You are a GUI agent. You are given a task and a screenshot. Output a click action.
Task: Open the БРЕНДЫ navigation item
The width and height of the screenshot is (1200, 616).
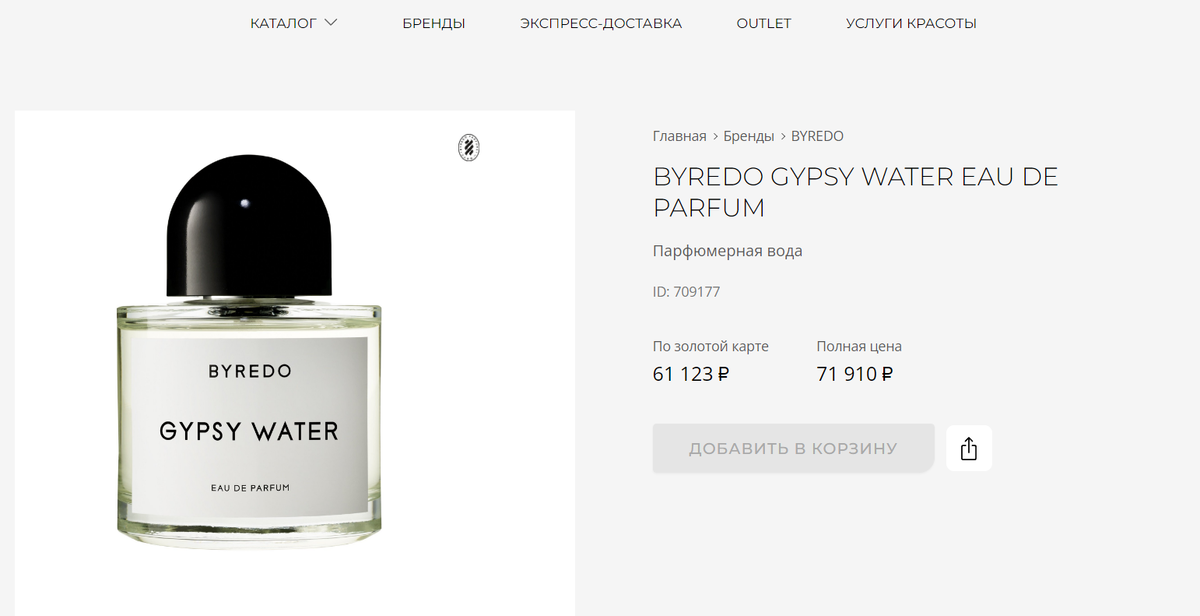pyautogui.click(x=434, y=23)
